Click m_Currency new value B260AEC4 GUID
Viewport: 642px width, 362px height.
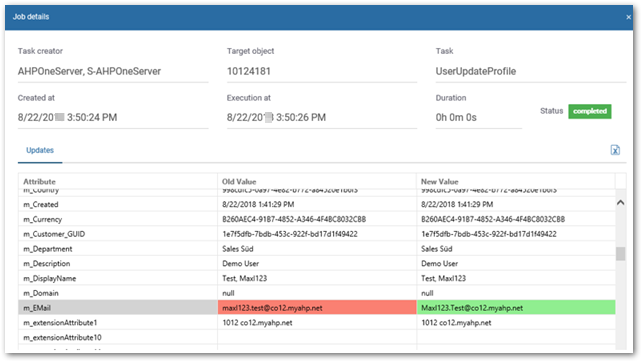tap(516, 219)
